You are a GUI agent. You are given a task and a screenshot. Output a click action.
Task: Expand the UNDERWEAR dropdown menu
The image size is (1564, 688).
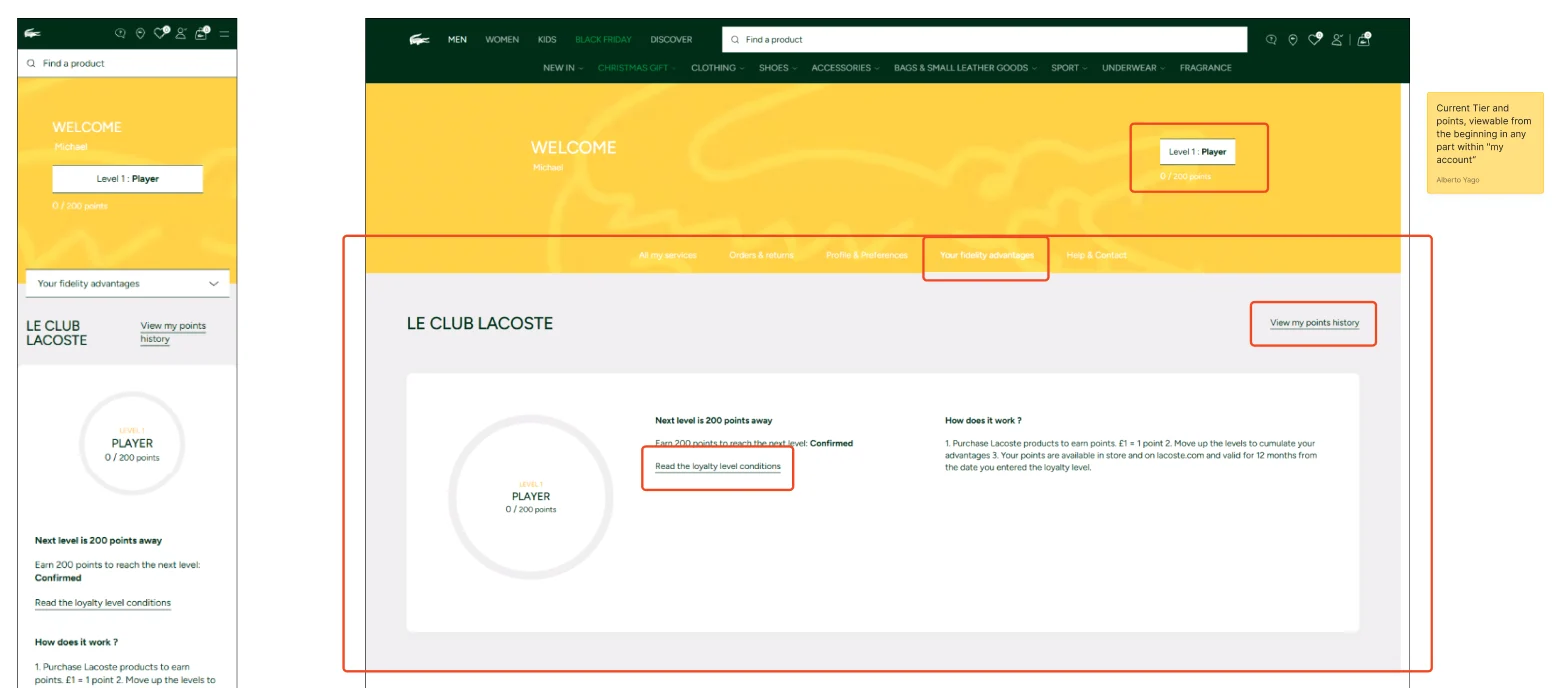coord(1134,68)
